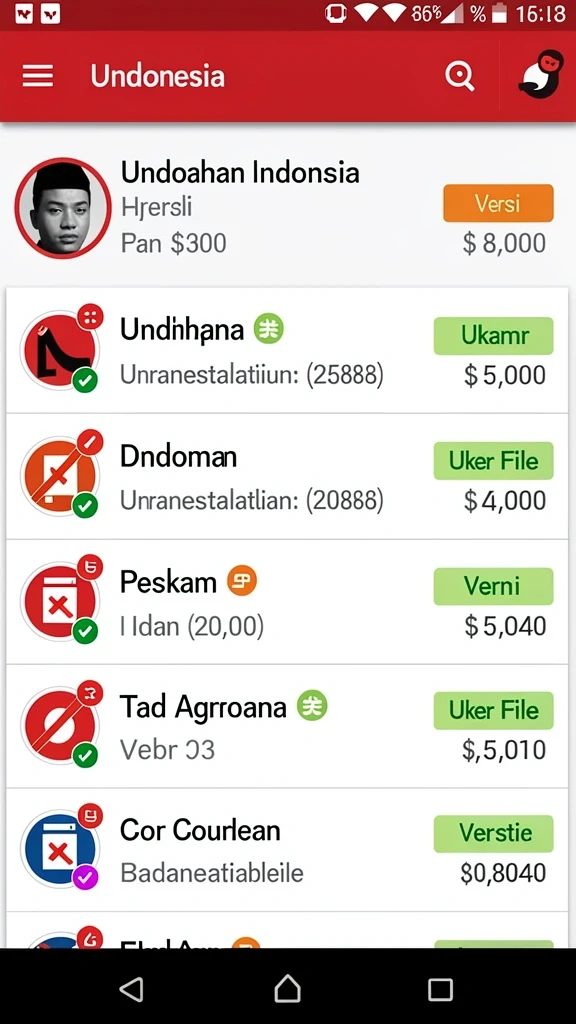This screenshot has height=1024, width=576.
Task: Tap the green badge beside Undihhana
Action: pos(268,328)
